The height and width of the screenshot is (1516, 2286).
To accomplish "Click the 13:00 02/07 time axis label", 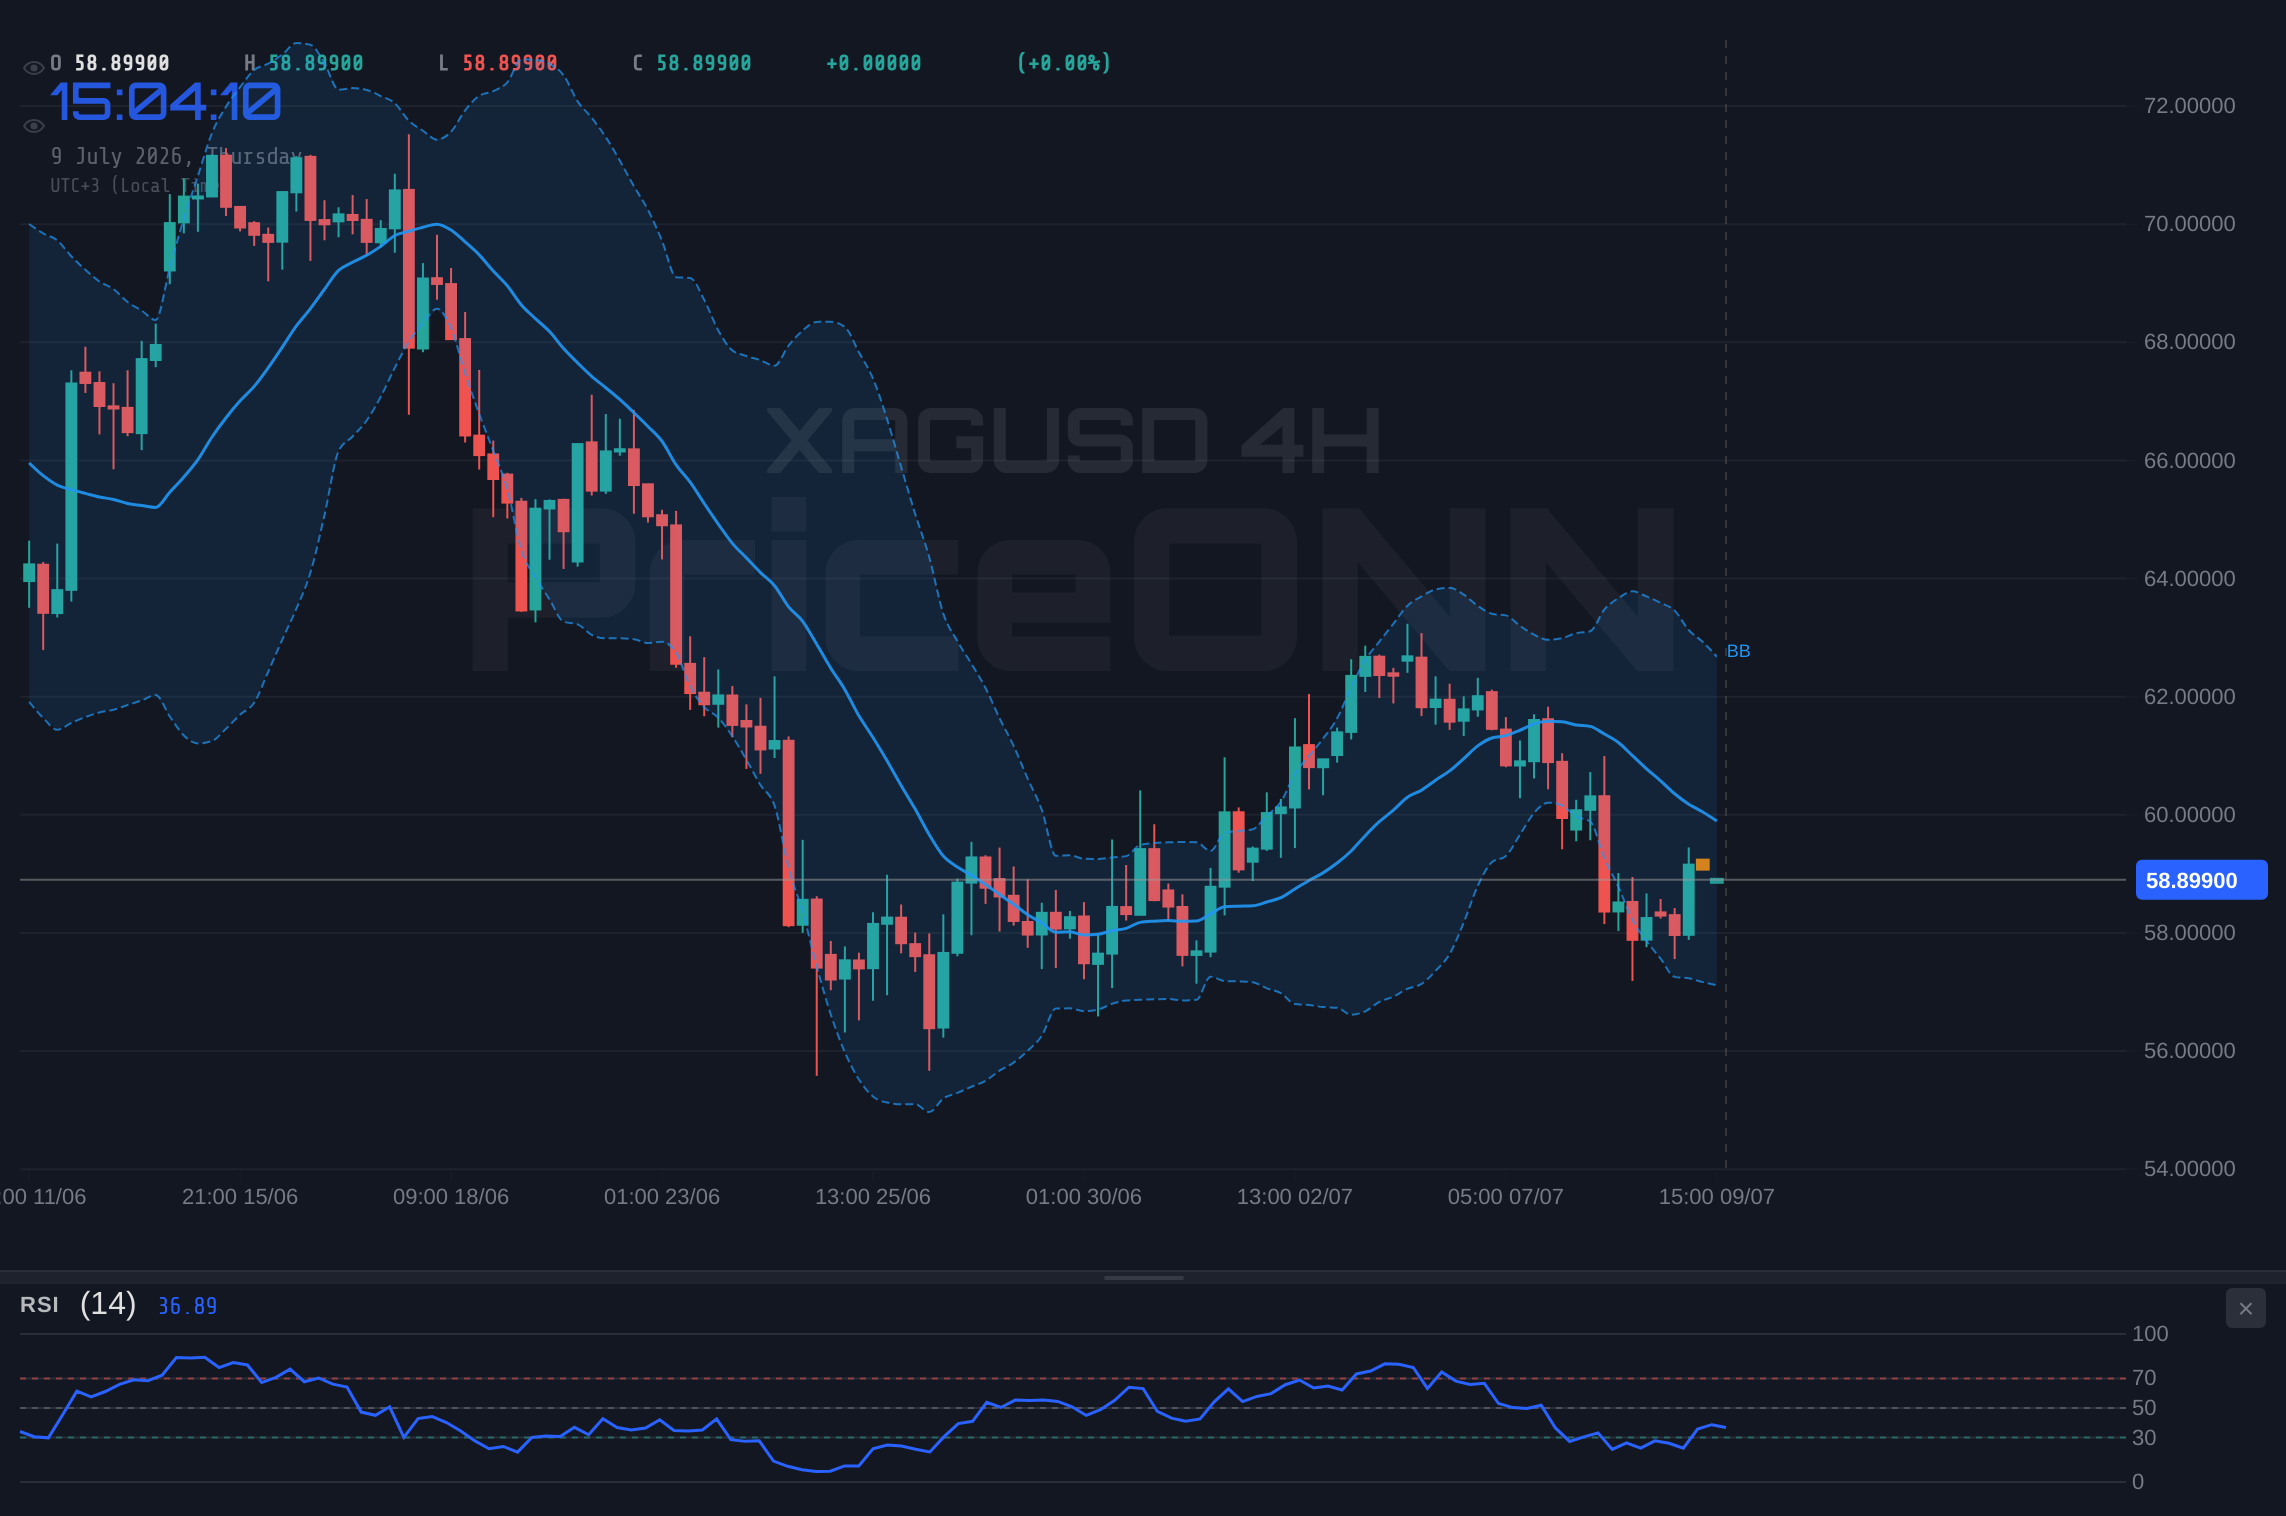I will [x=1295, y=1197].
